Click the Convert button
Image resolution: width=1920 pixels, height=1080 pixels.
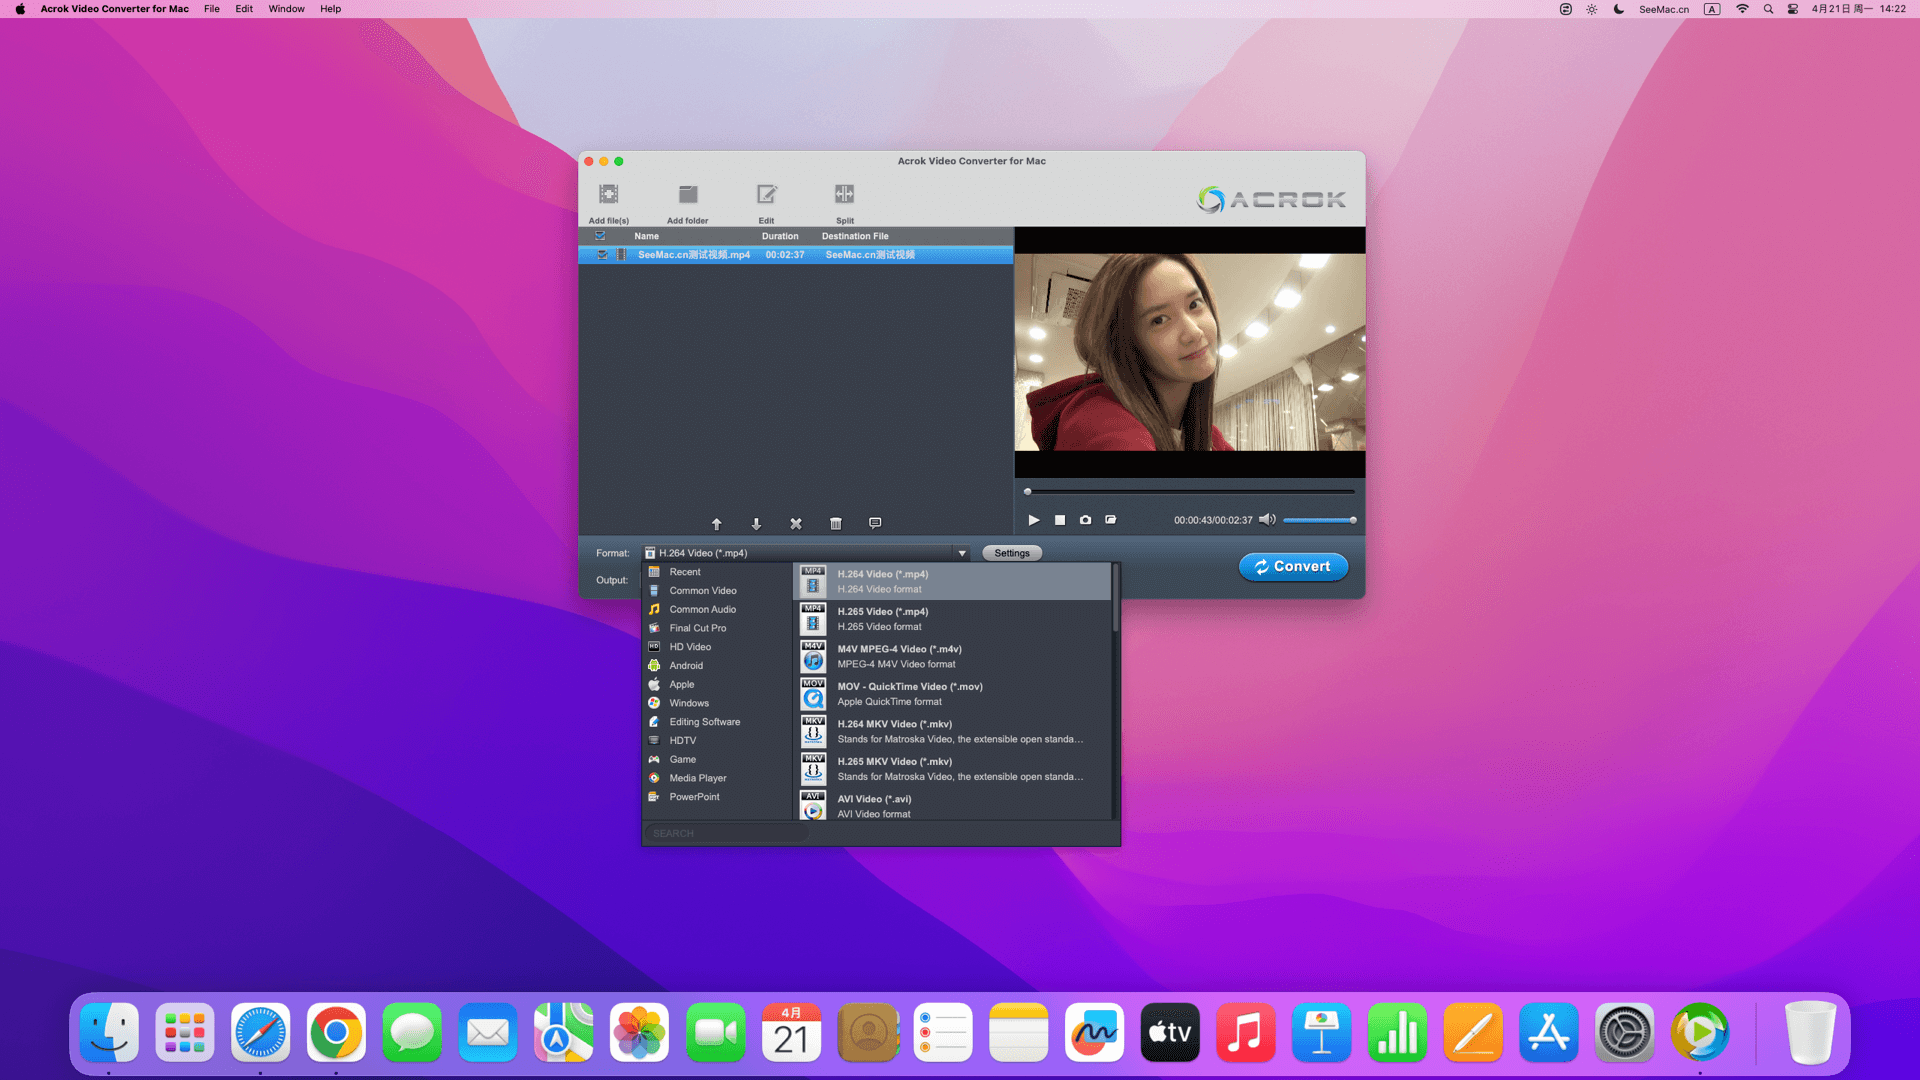1293,567
